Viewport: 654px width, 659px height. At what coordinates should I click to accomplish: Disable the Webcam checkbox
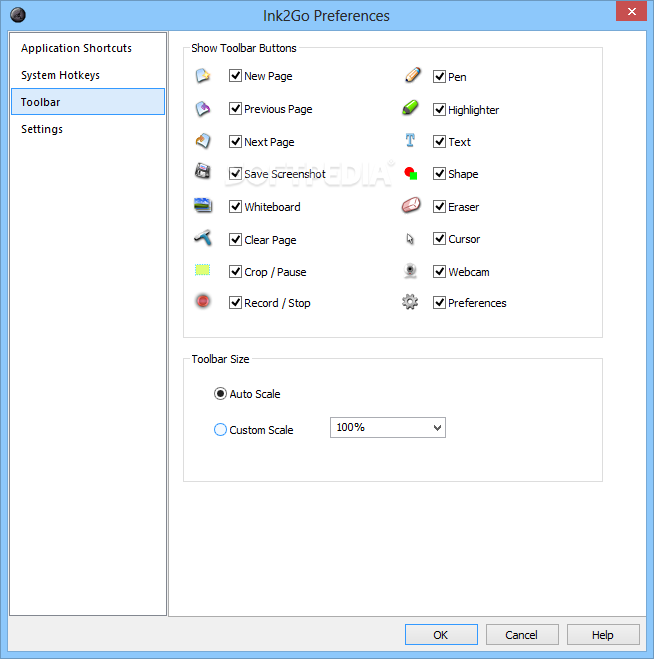click(x=439, y=272)
